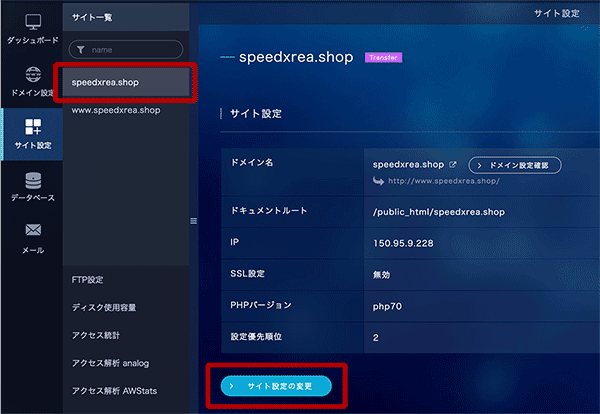Click the ドメイン設定確認 button
This screenshot has width=600, height=414.
[515, 165]
